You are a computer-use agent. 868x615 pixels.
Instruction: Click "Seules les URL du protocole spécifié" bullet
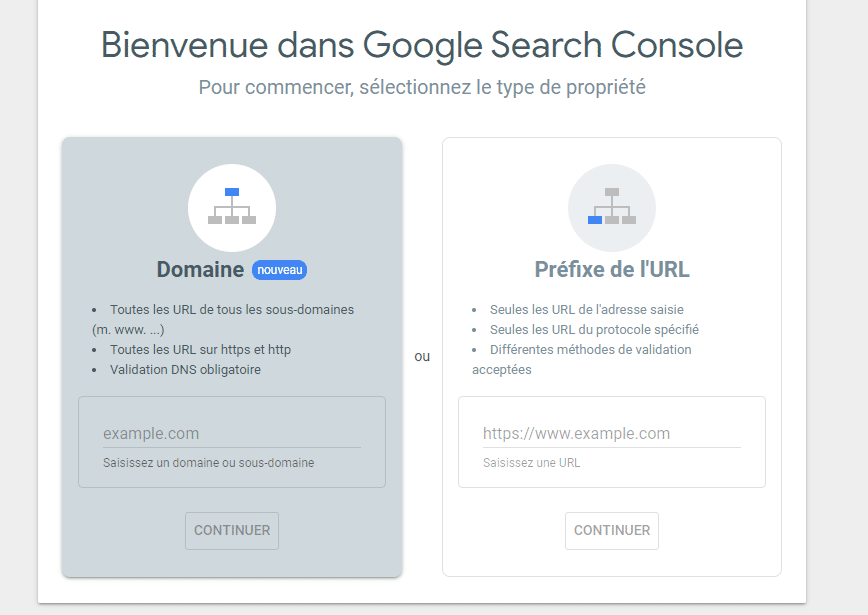594,330
